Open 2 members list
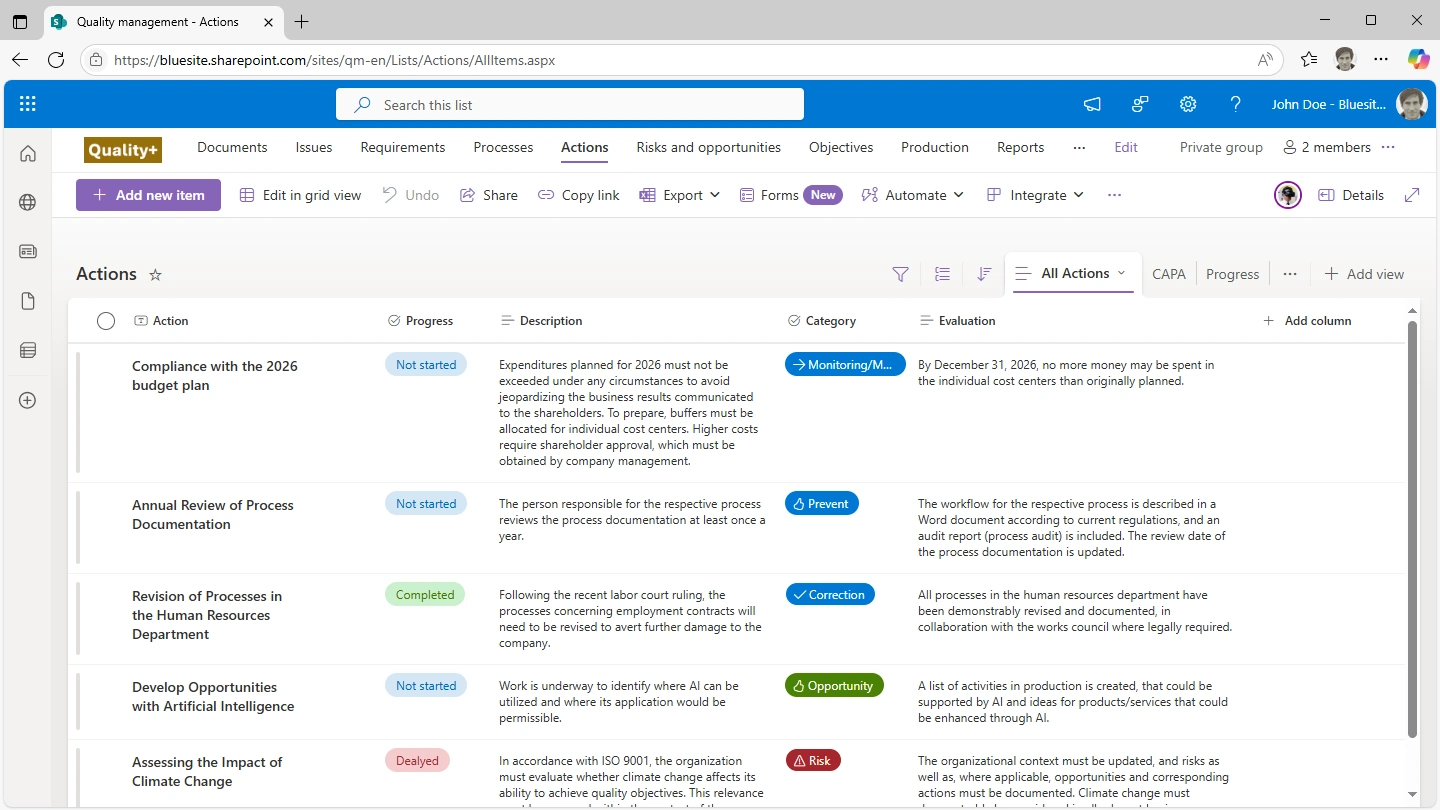The image size is (1440, 810). 1327,147
